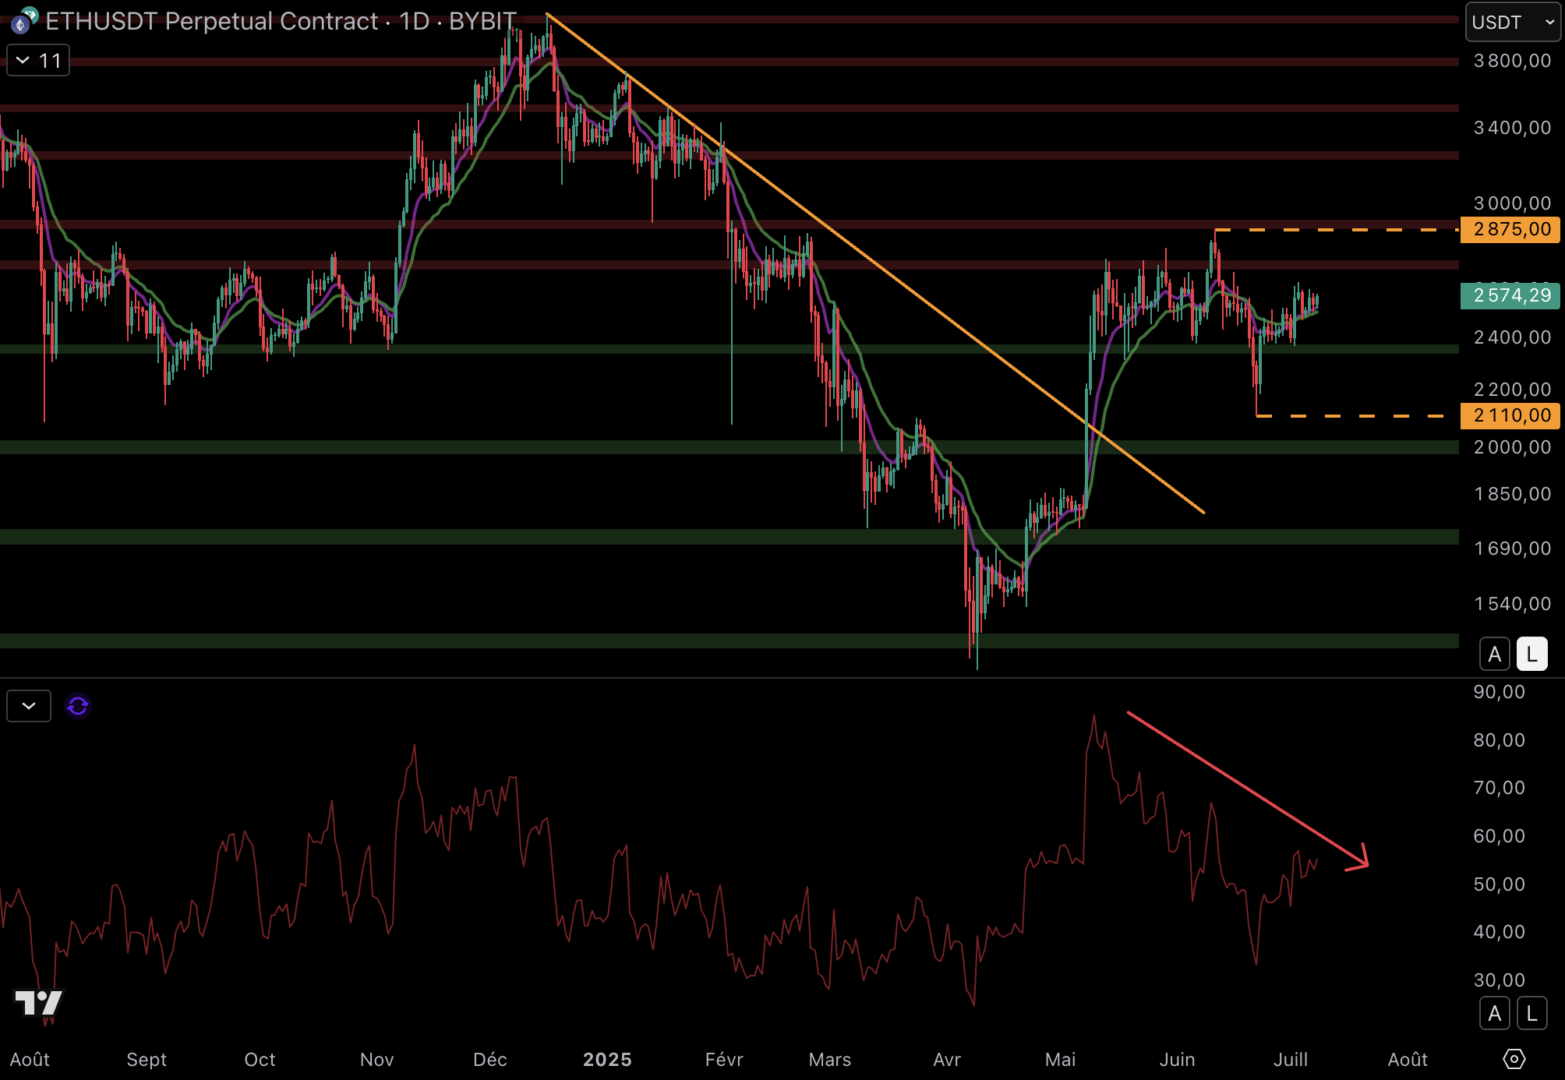Click the Mars time axis label
Image resolution: width=1565 pixels, height=1080 pixels.
pyautogui.click(x=830, y=1059)
